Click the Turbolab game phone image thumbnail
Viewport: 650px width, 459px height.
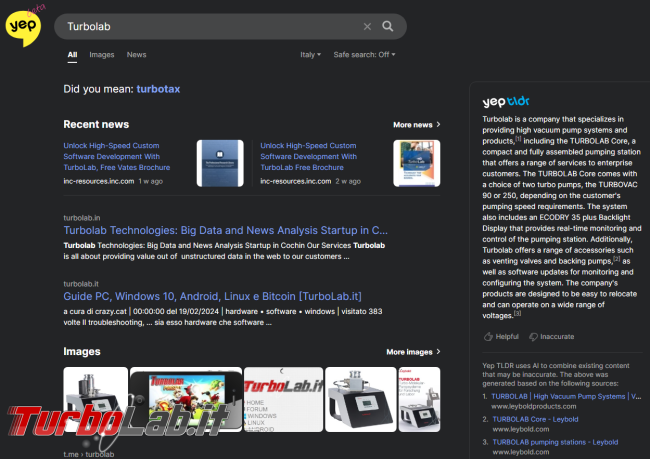[x=186, y=399]
